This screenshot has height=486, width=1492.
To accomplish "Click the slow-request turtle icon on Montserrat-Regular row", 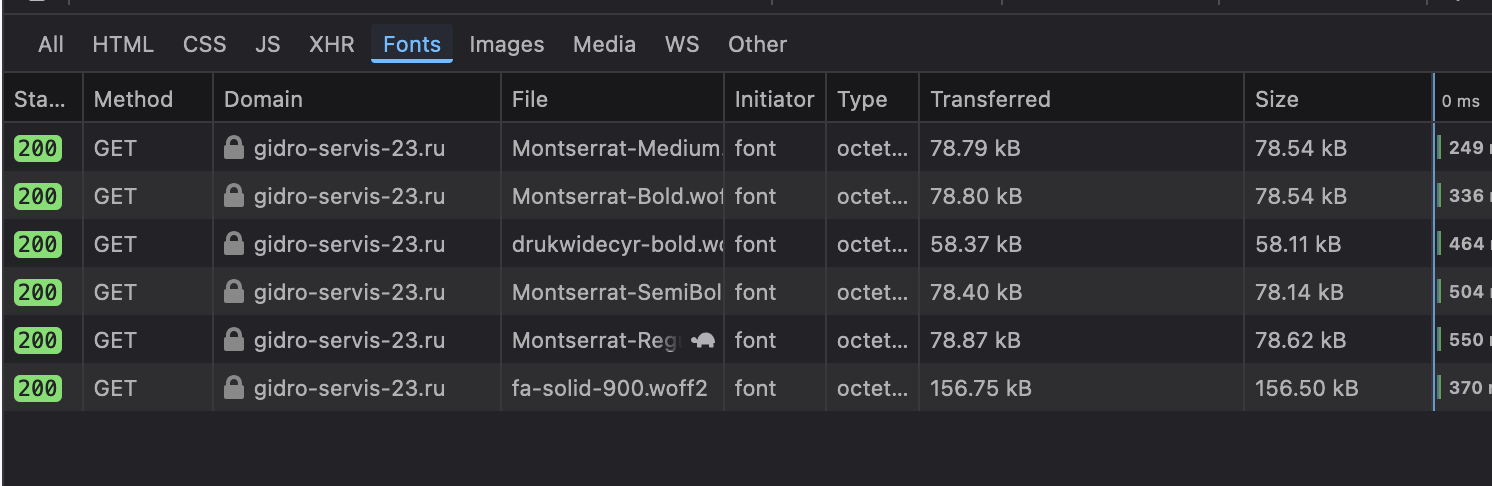I will click(x=705, y=340).
